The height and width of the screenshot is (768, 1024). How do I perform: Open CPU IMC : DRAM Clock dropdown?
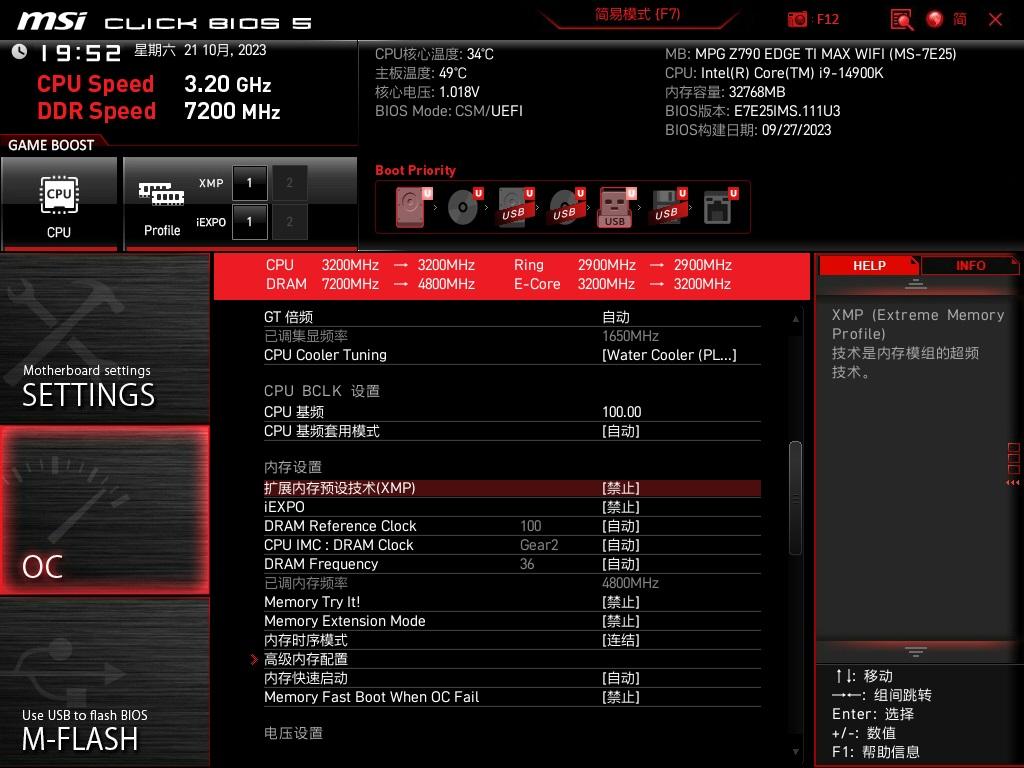point(620,545)
